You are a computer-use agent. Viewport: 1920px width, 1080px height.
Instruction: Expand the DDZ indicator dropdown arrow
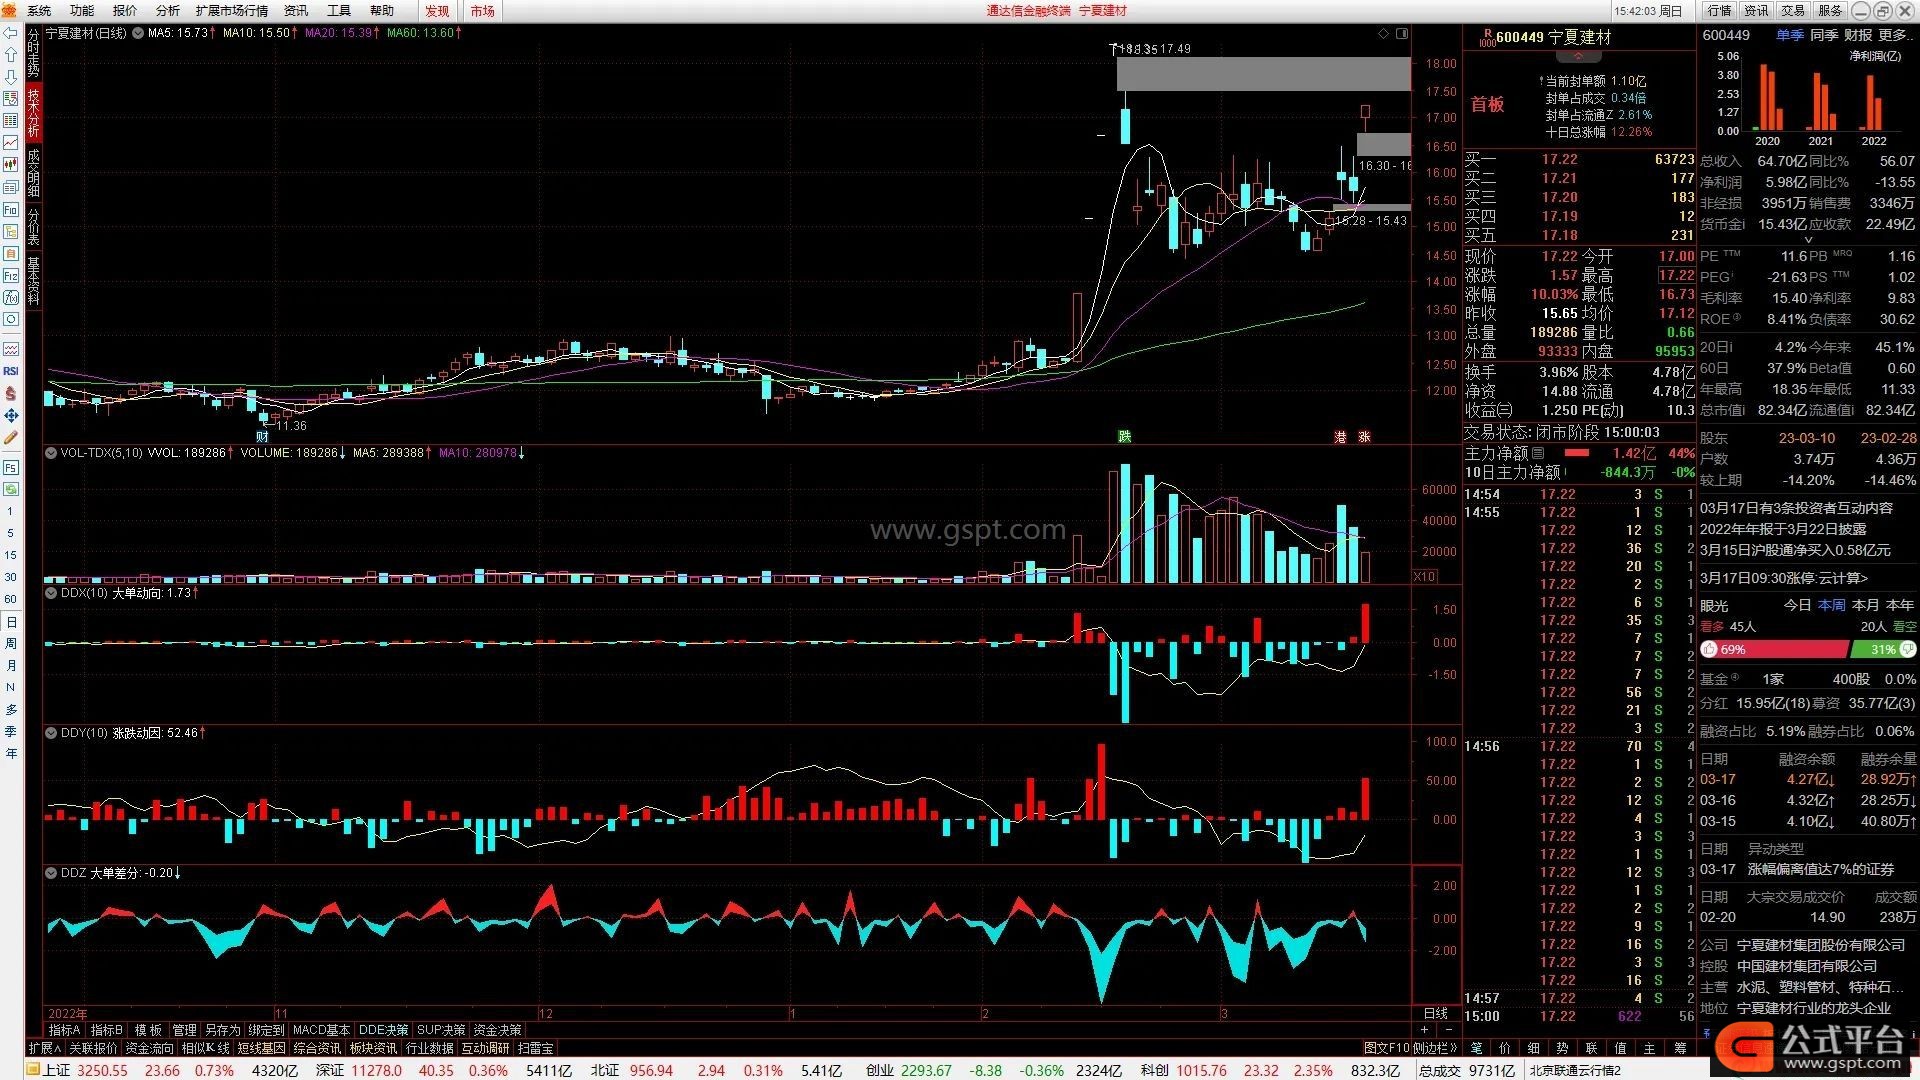(51, 873)
